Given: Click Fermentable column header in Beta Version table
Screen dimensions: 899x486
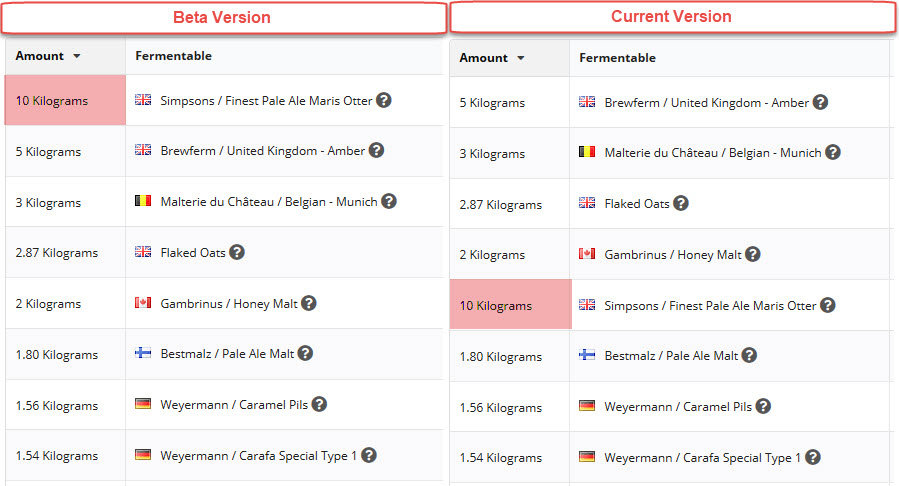Looking at the screenshot, I should [x=174, y=56].
